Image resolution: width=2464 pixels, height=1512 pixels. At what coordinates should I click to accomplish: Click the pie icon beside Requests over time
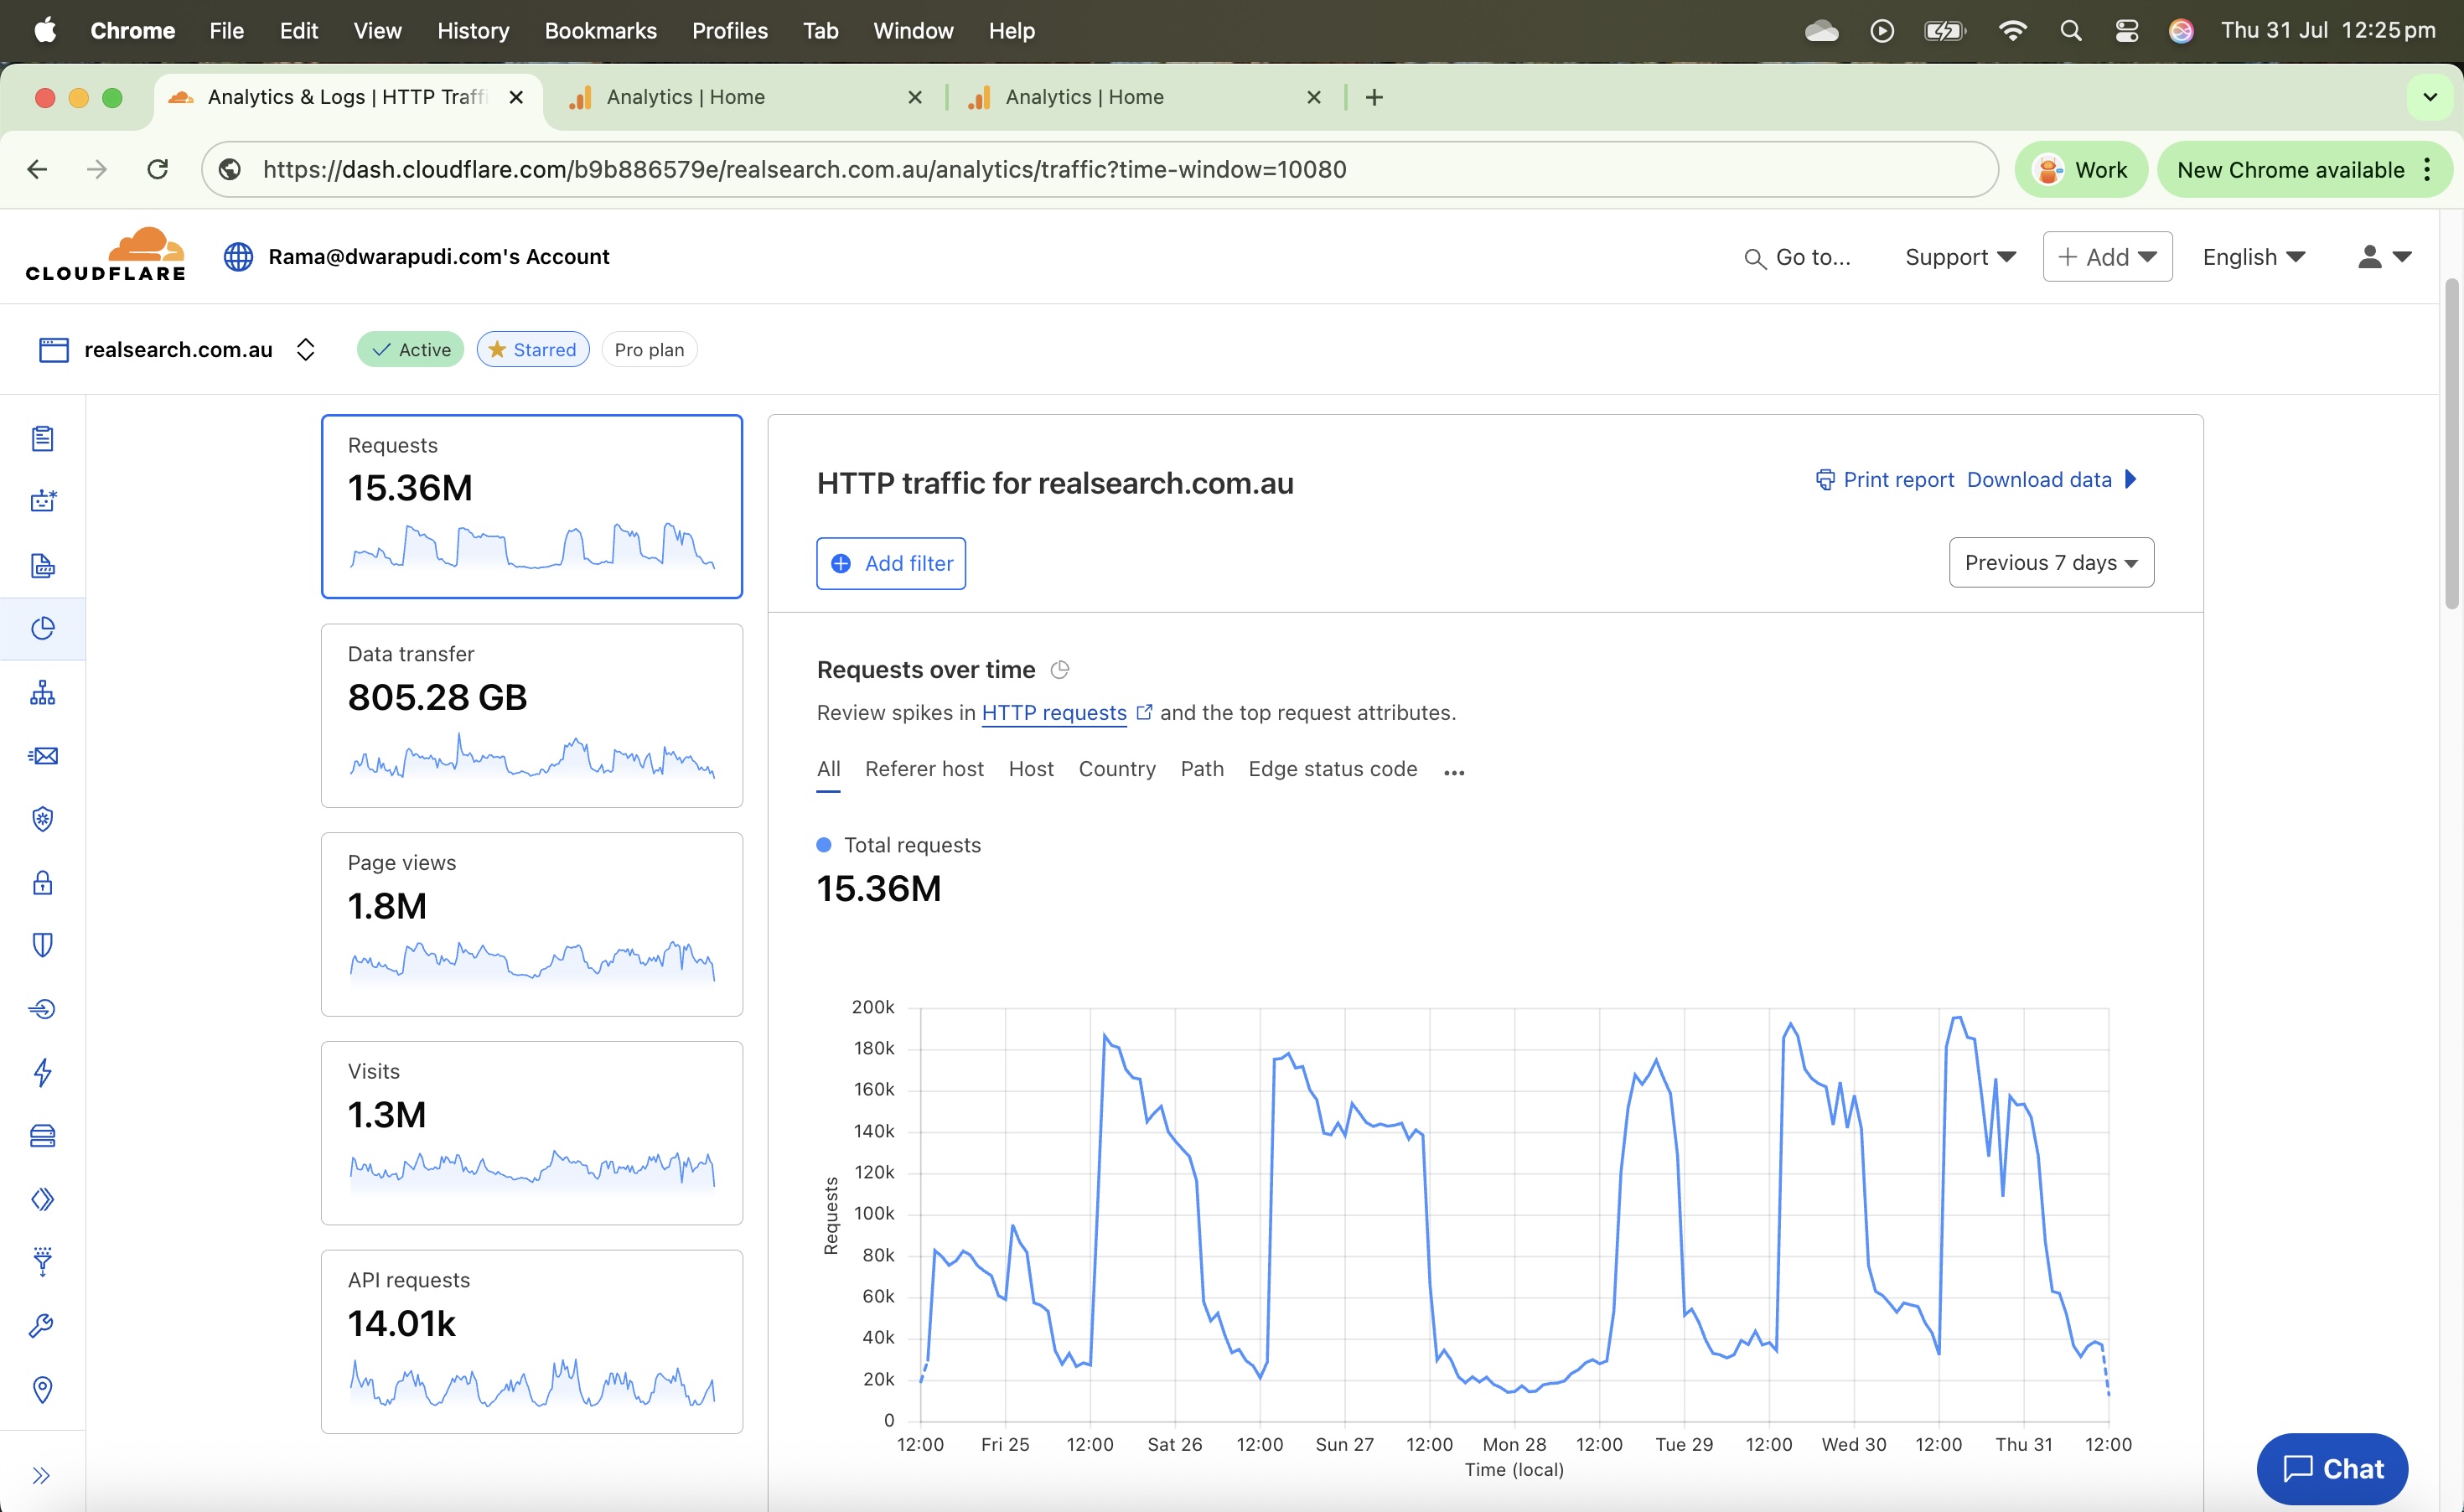coord(1060,670)
